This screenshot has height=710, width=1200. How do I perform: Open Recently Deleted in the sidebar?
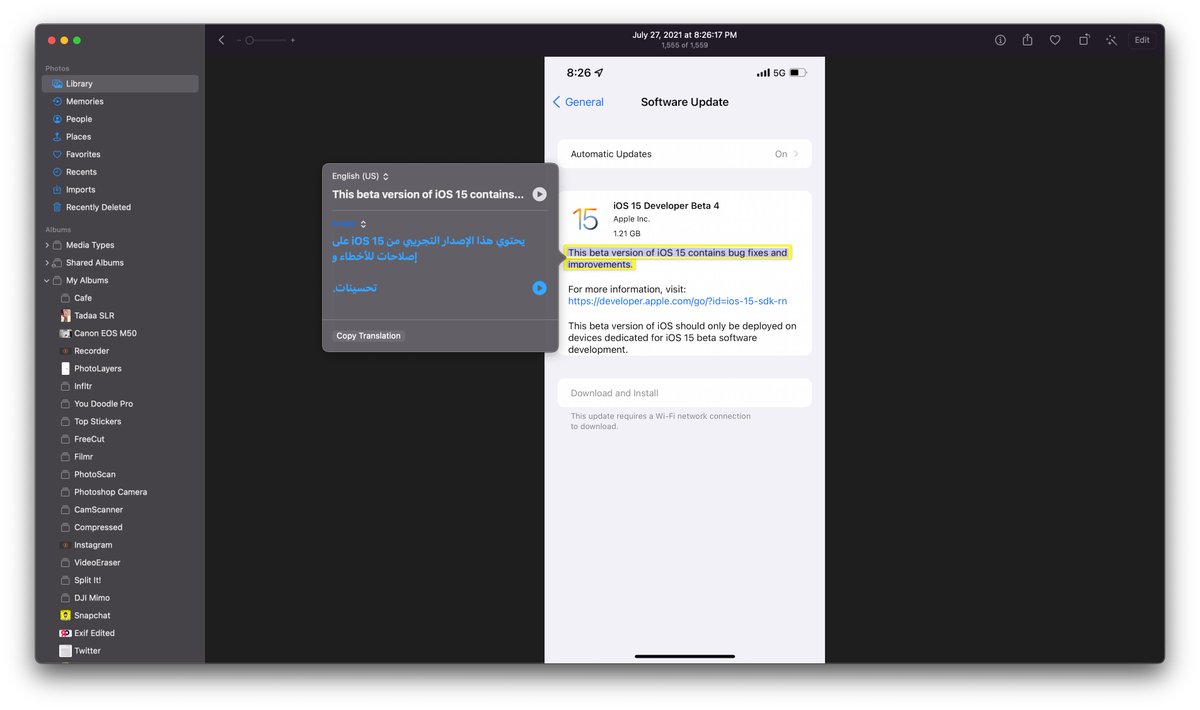[120, 207]
